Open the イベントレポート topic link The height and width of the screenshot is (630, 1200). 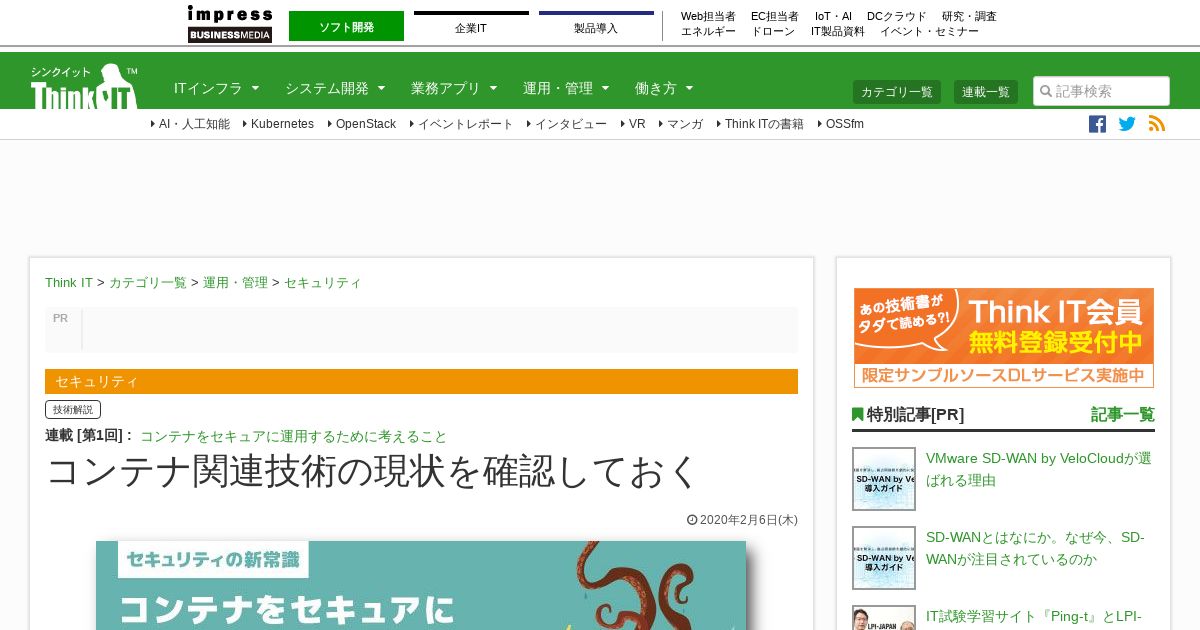465,124
